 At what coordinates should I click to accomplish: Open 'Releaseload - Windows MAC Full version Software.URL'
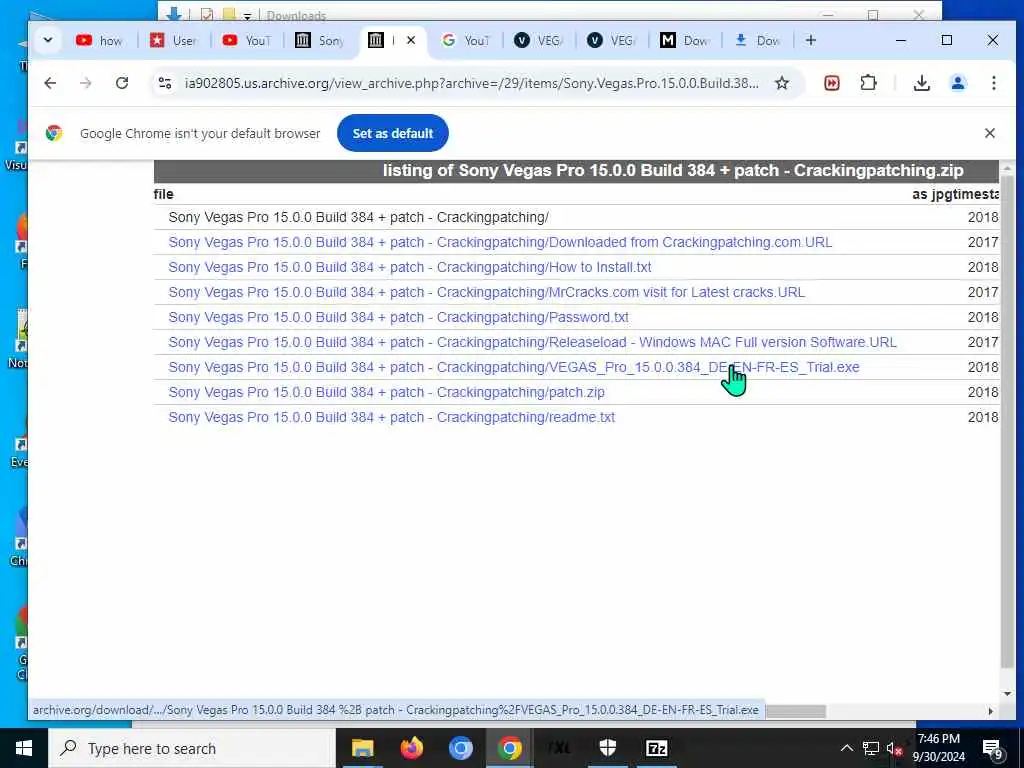pos(532,342)
